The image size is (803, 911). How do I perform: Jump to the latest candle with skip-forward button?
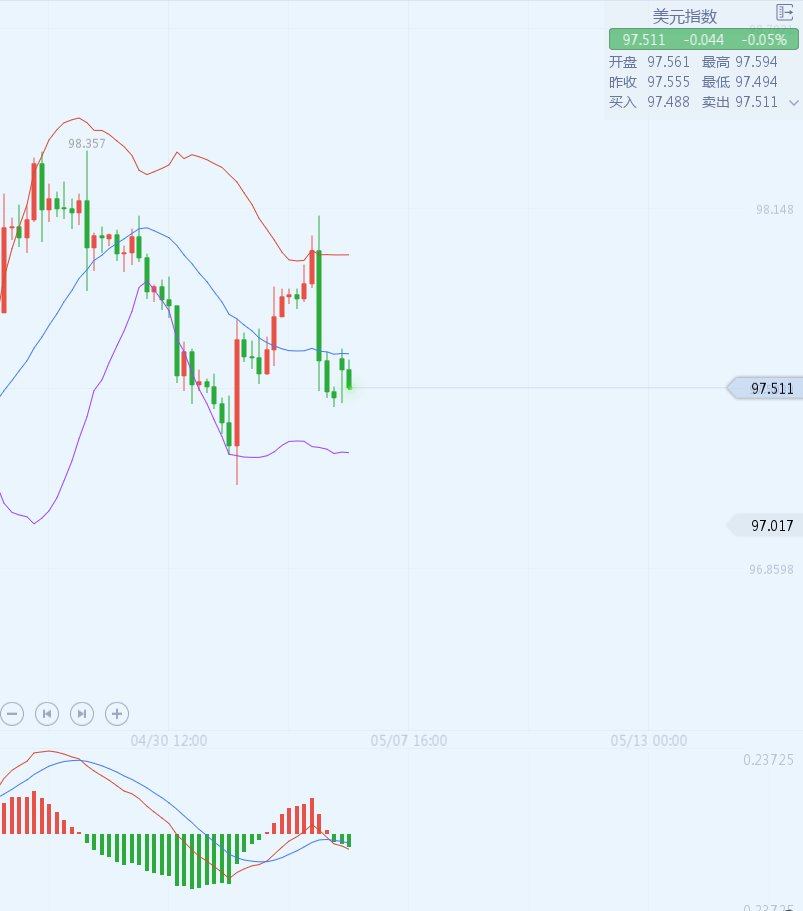pyautogui.click(x=82, y=713)
